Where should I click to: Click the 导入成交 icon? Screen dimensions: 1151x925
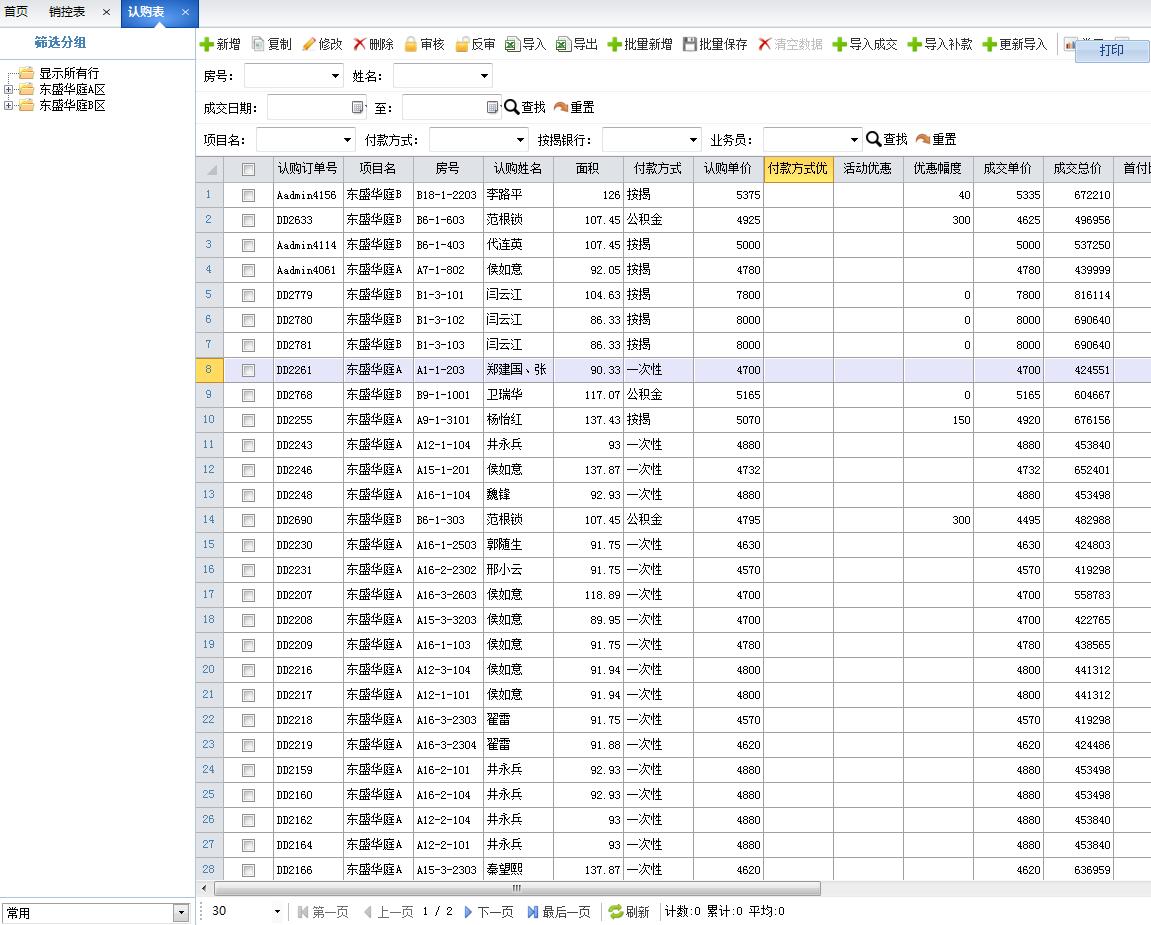point(840,45)
